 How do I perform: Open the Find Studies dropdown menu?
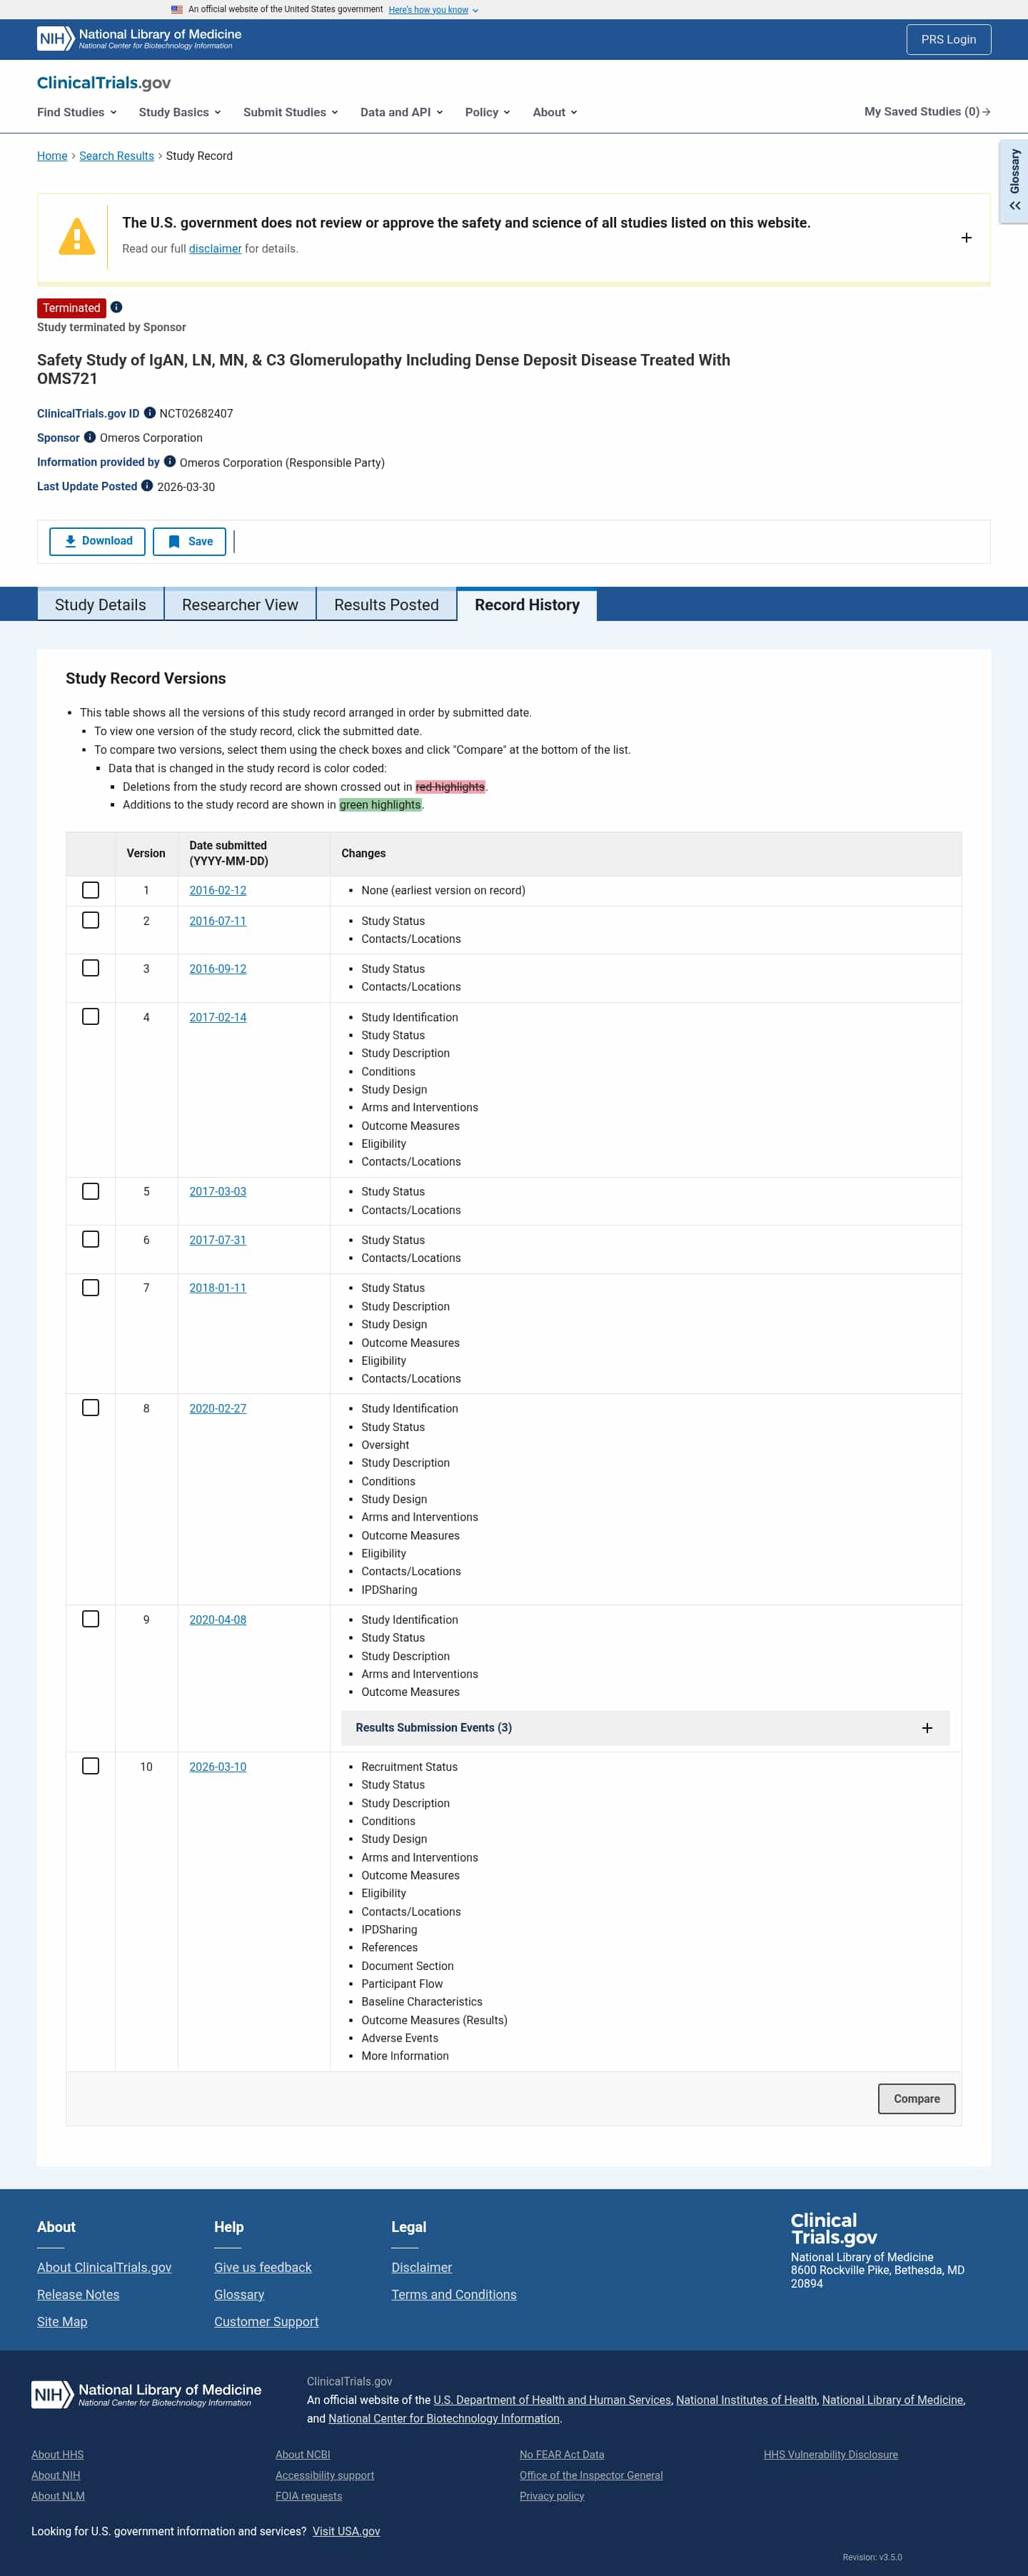(x=77, y=112)
